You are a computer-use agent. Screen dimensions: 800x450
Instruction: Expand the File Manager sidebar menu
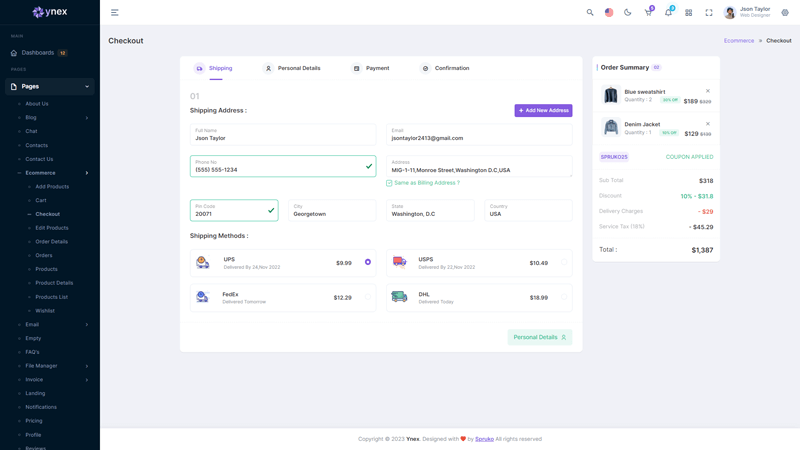[52, 366]
